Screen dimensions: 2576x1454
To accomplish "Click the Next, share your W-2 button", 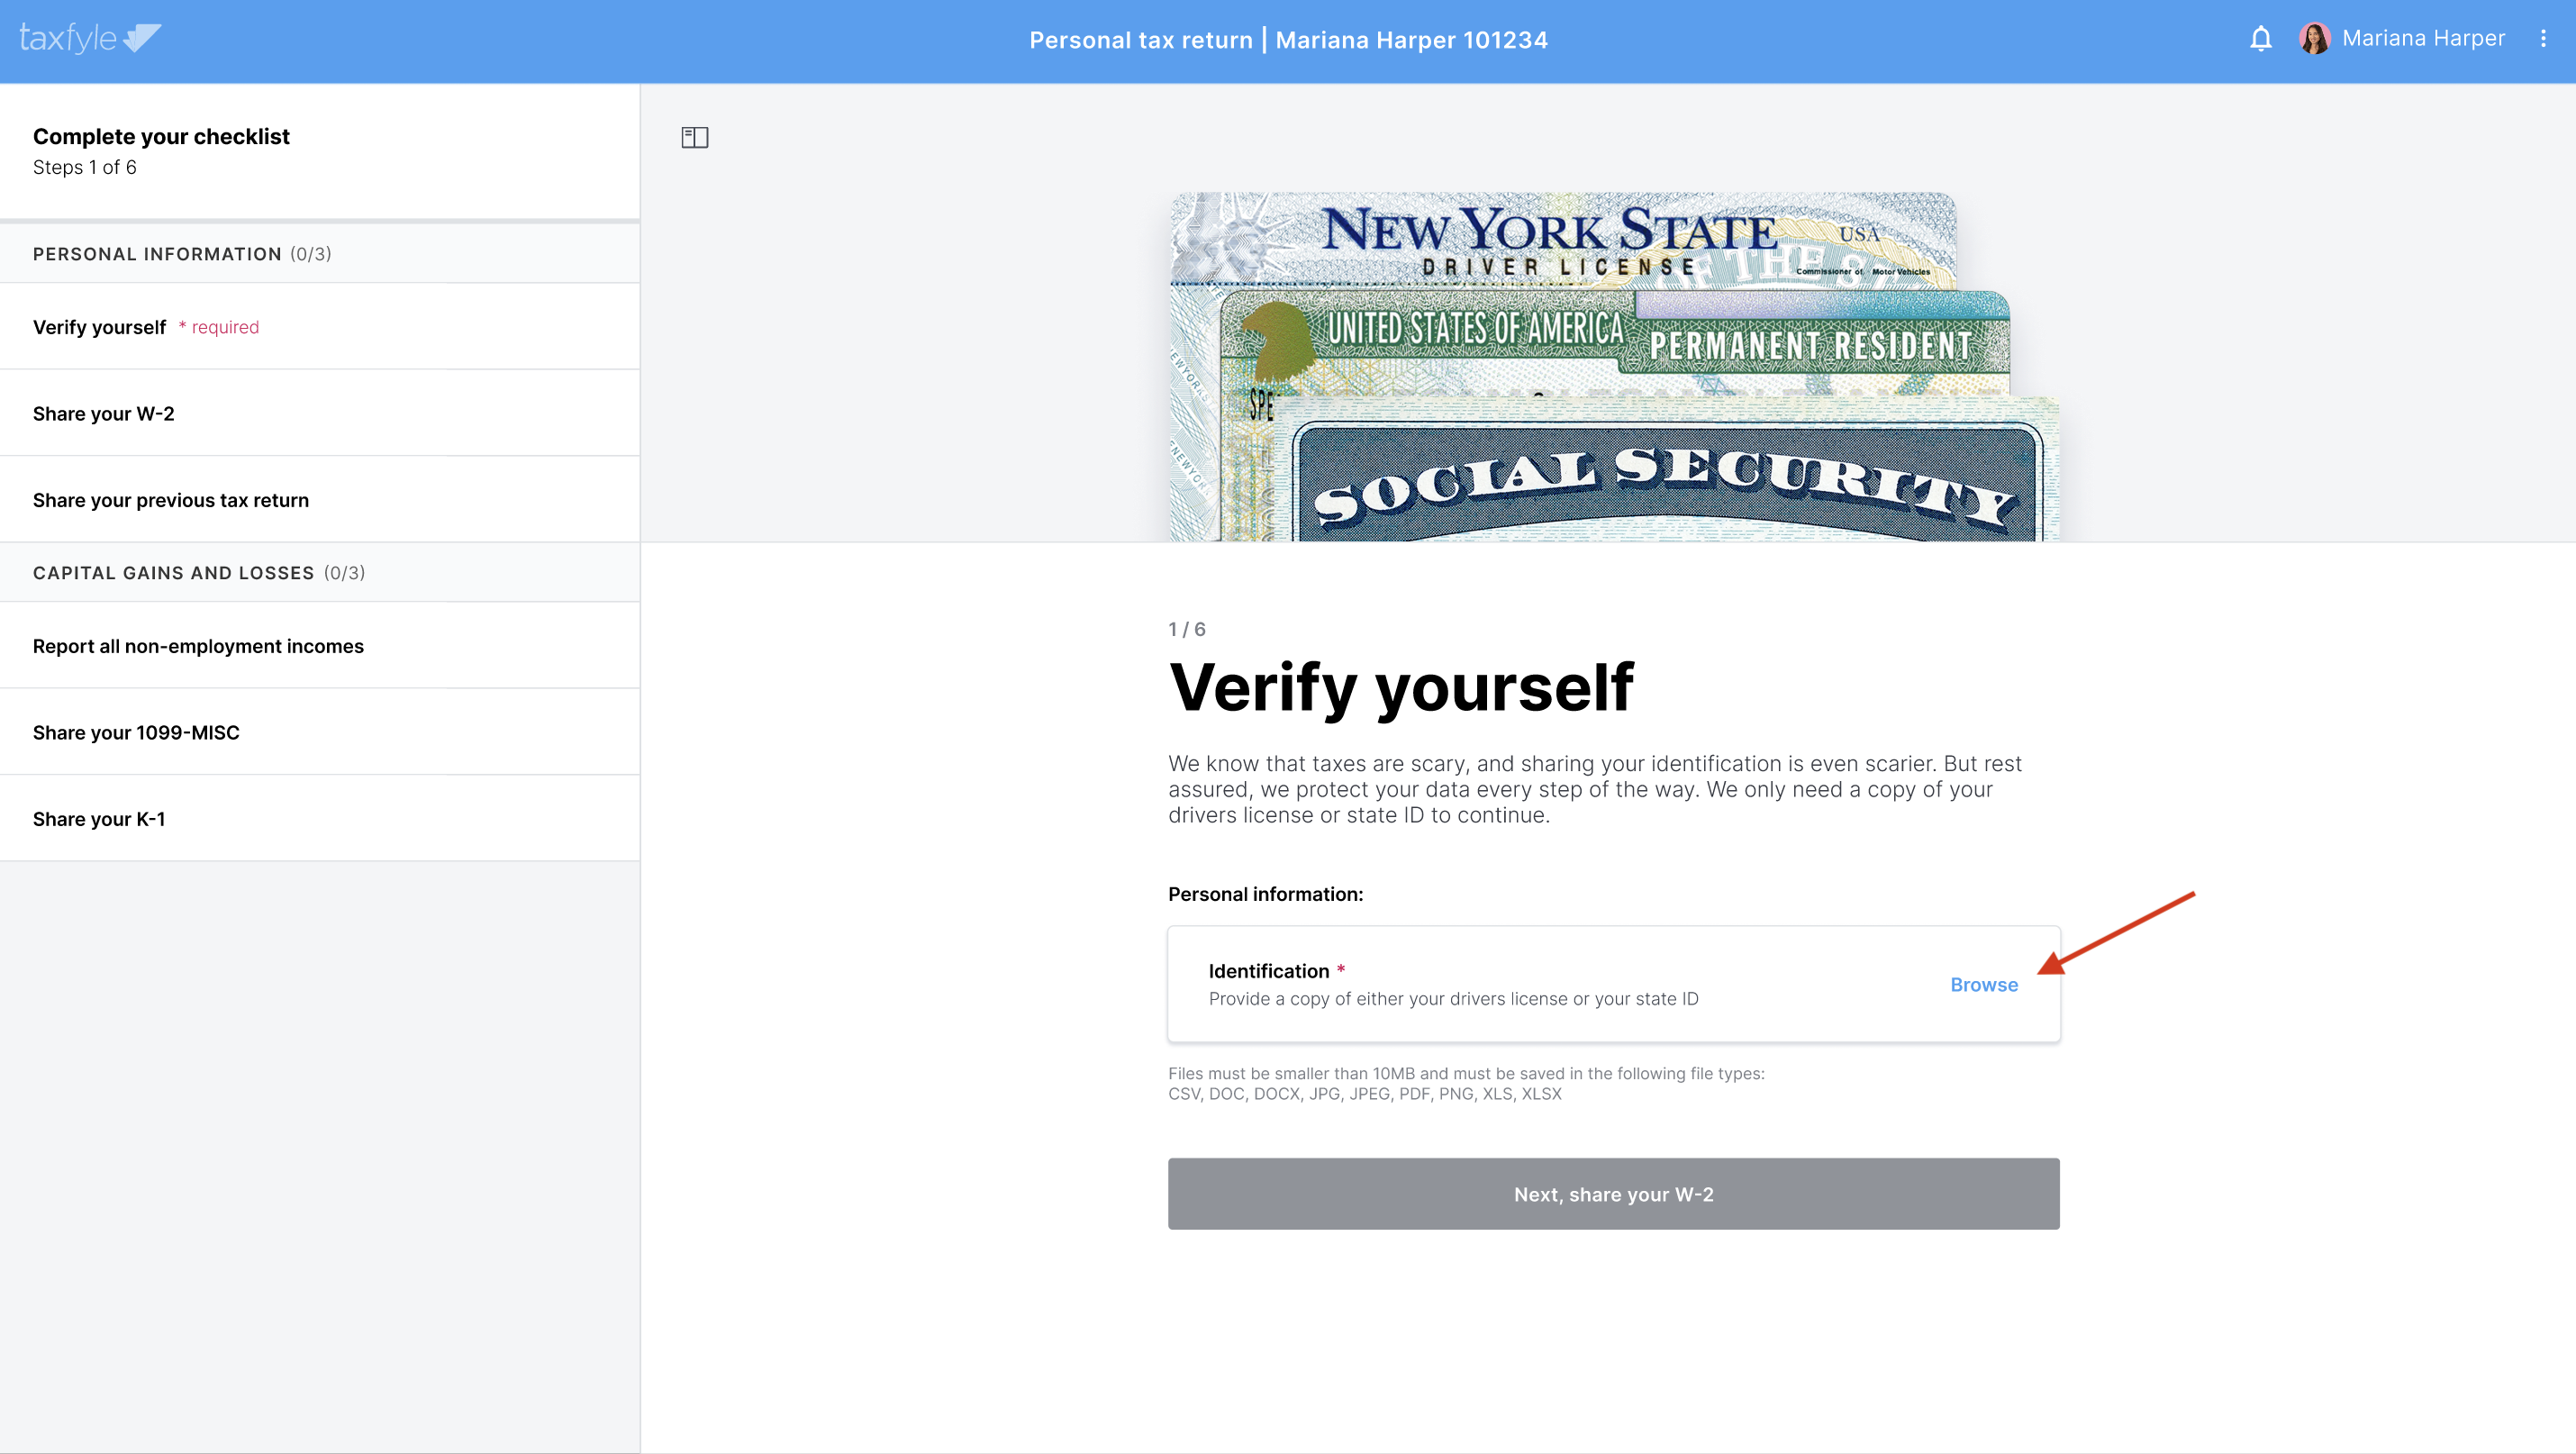I will 1613,1194.
